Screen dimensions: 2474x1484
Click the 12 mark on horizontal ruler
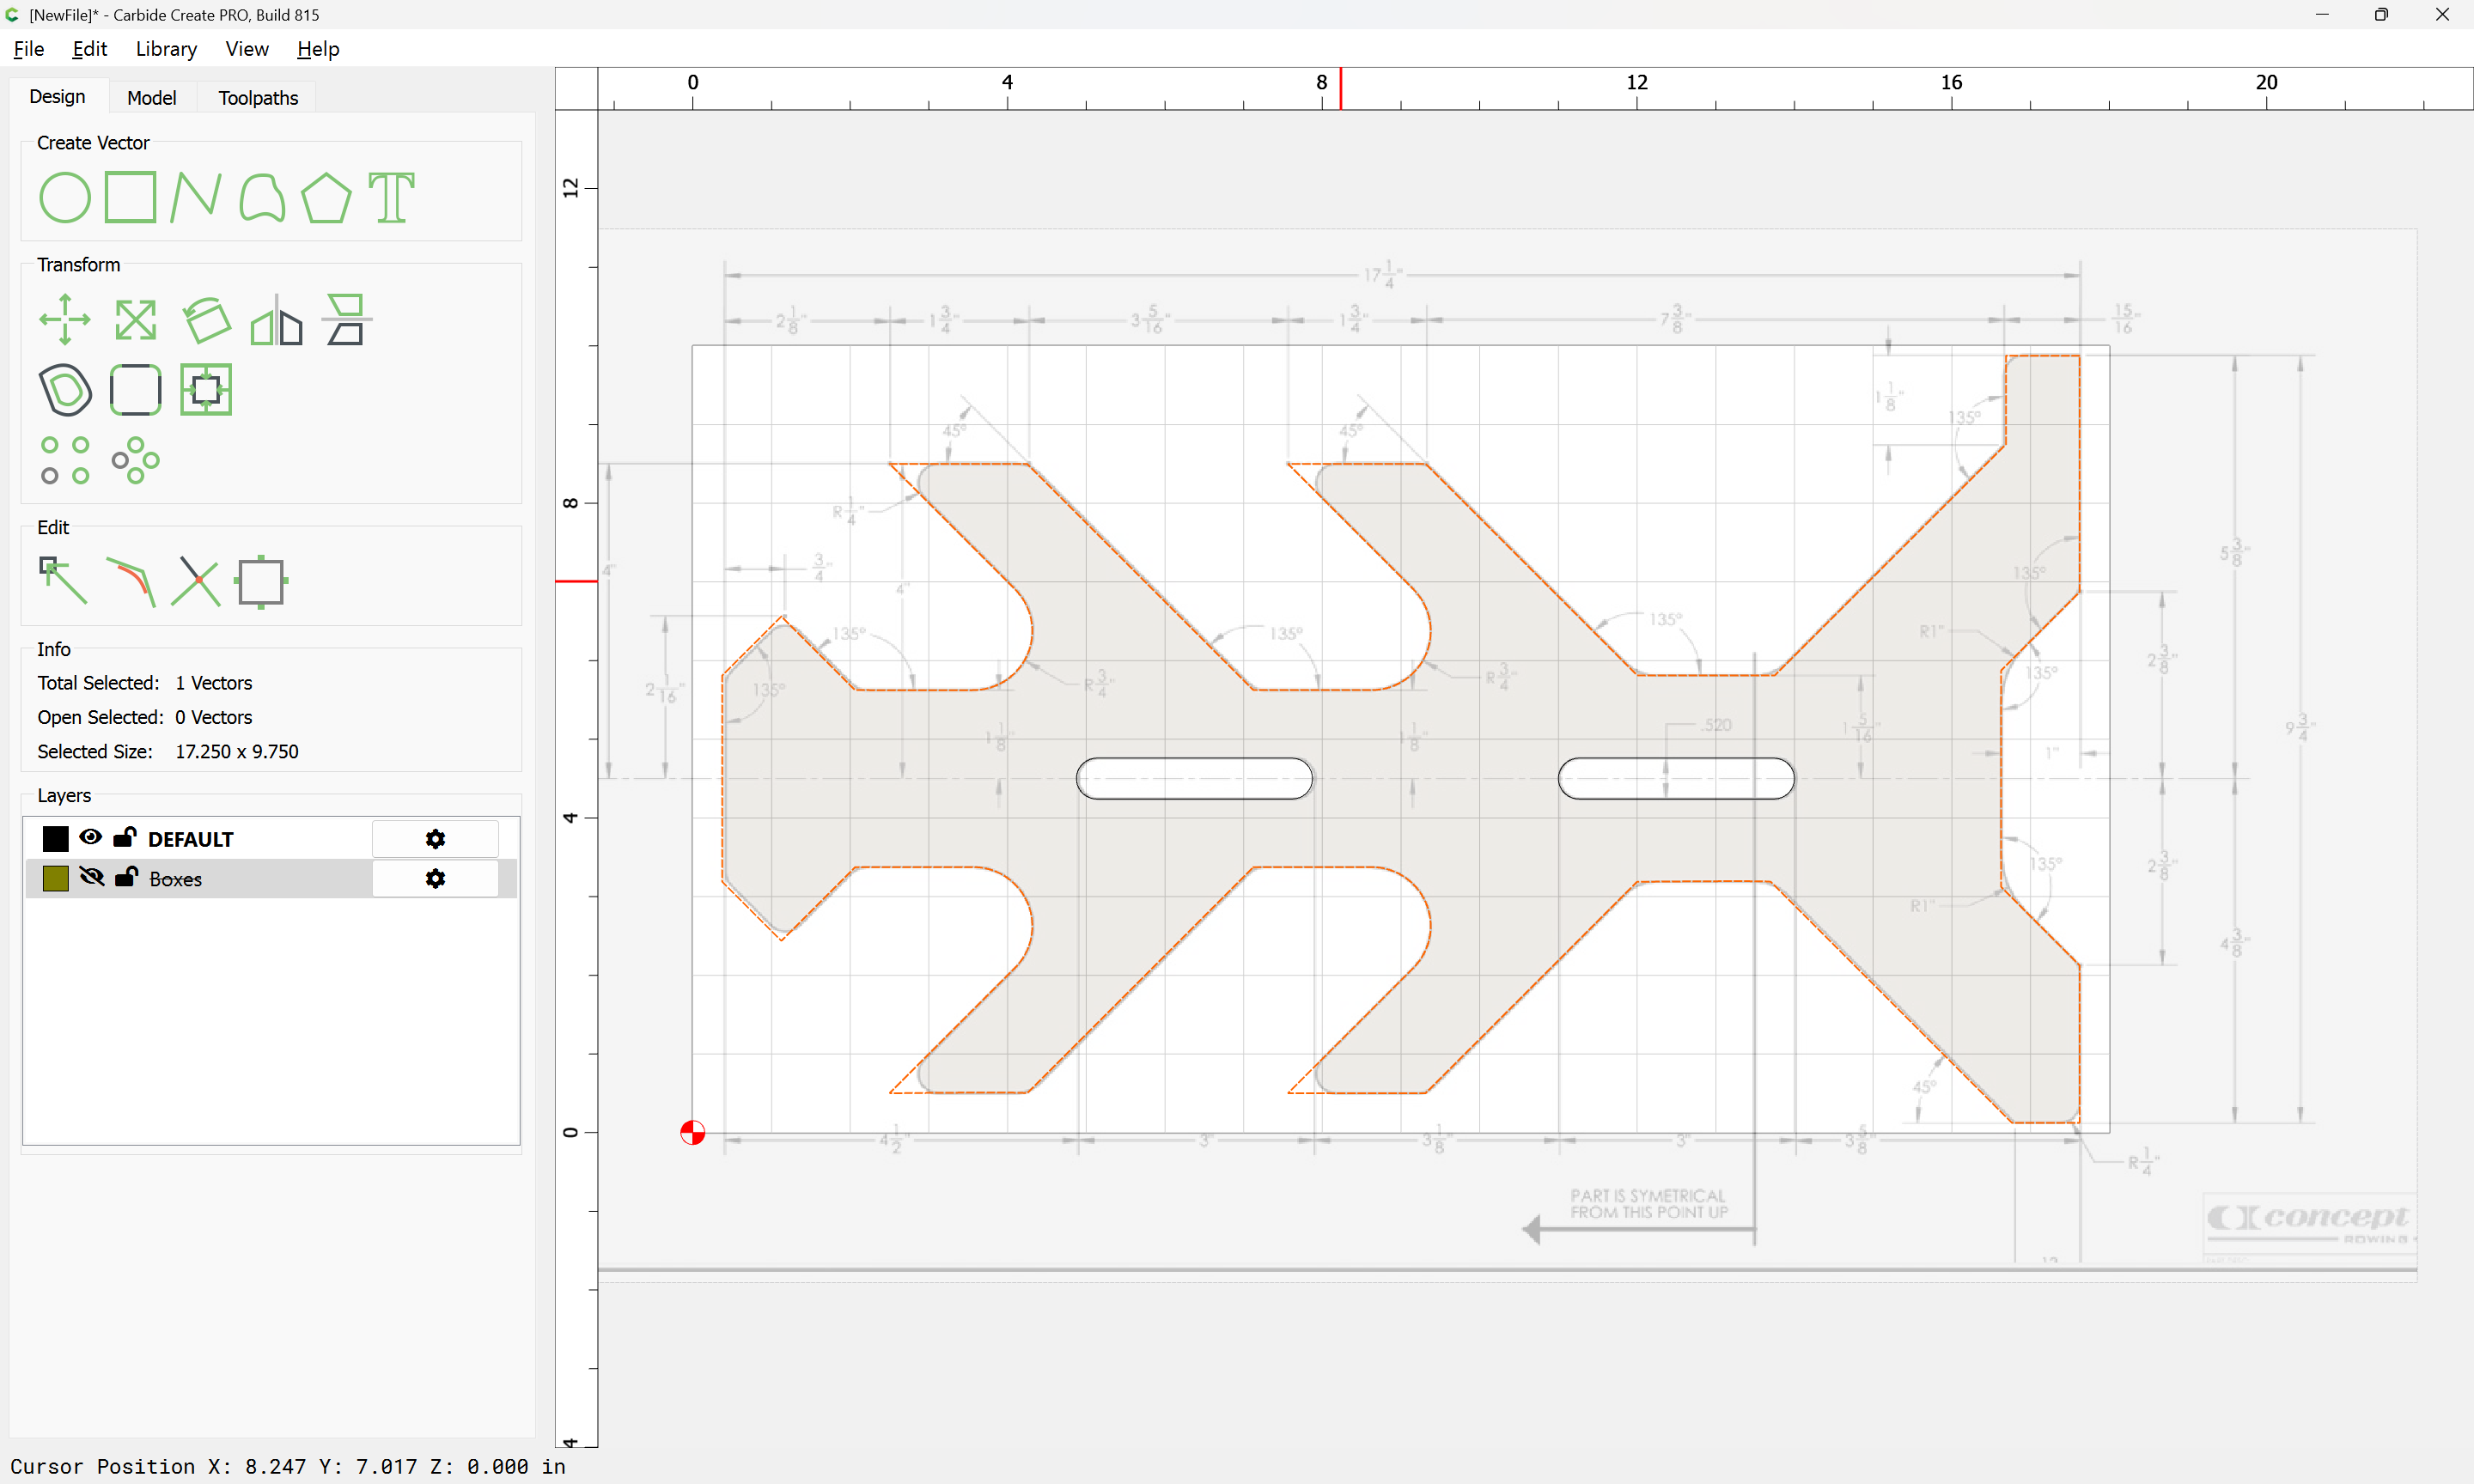(x=1637, y=82)
